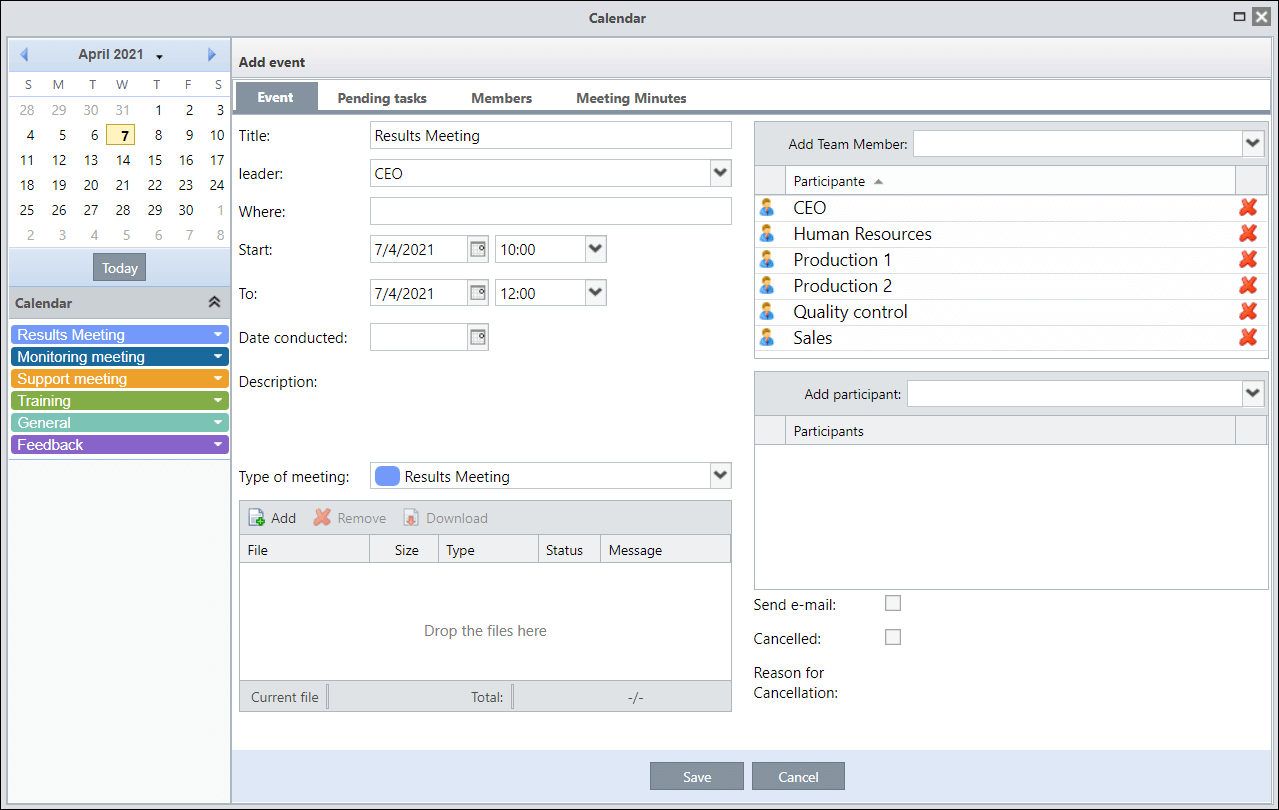Open To time dropdown
Image resolution: width=1279 pixels, height=810 pixels.
(596, 293)
